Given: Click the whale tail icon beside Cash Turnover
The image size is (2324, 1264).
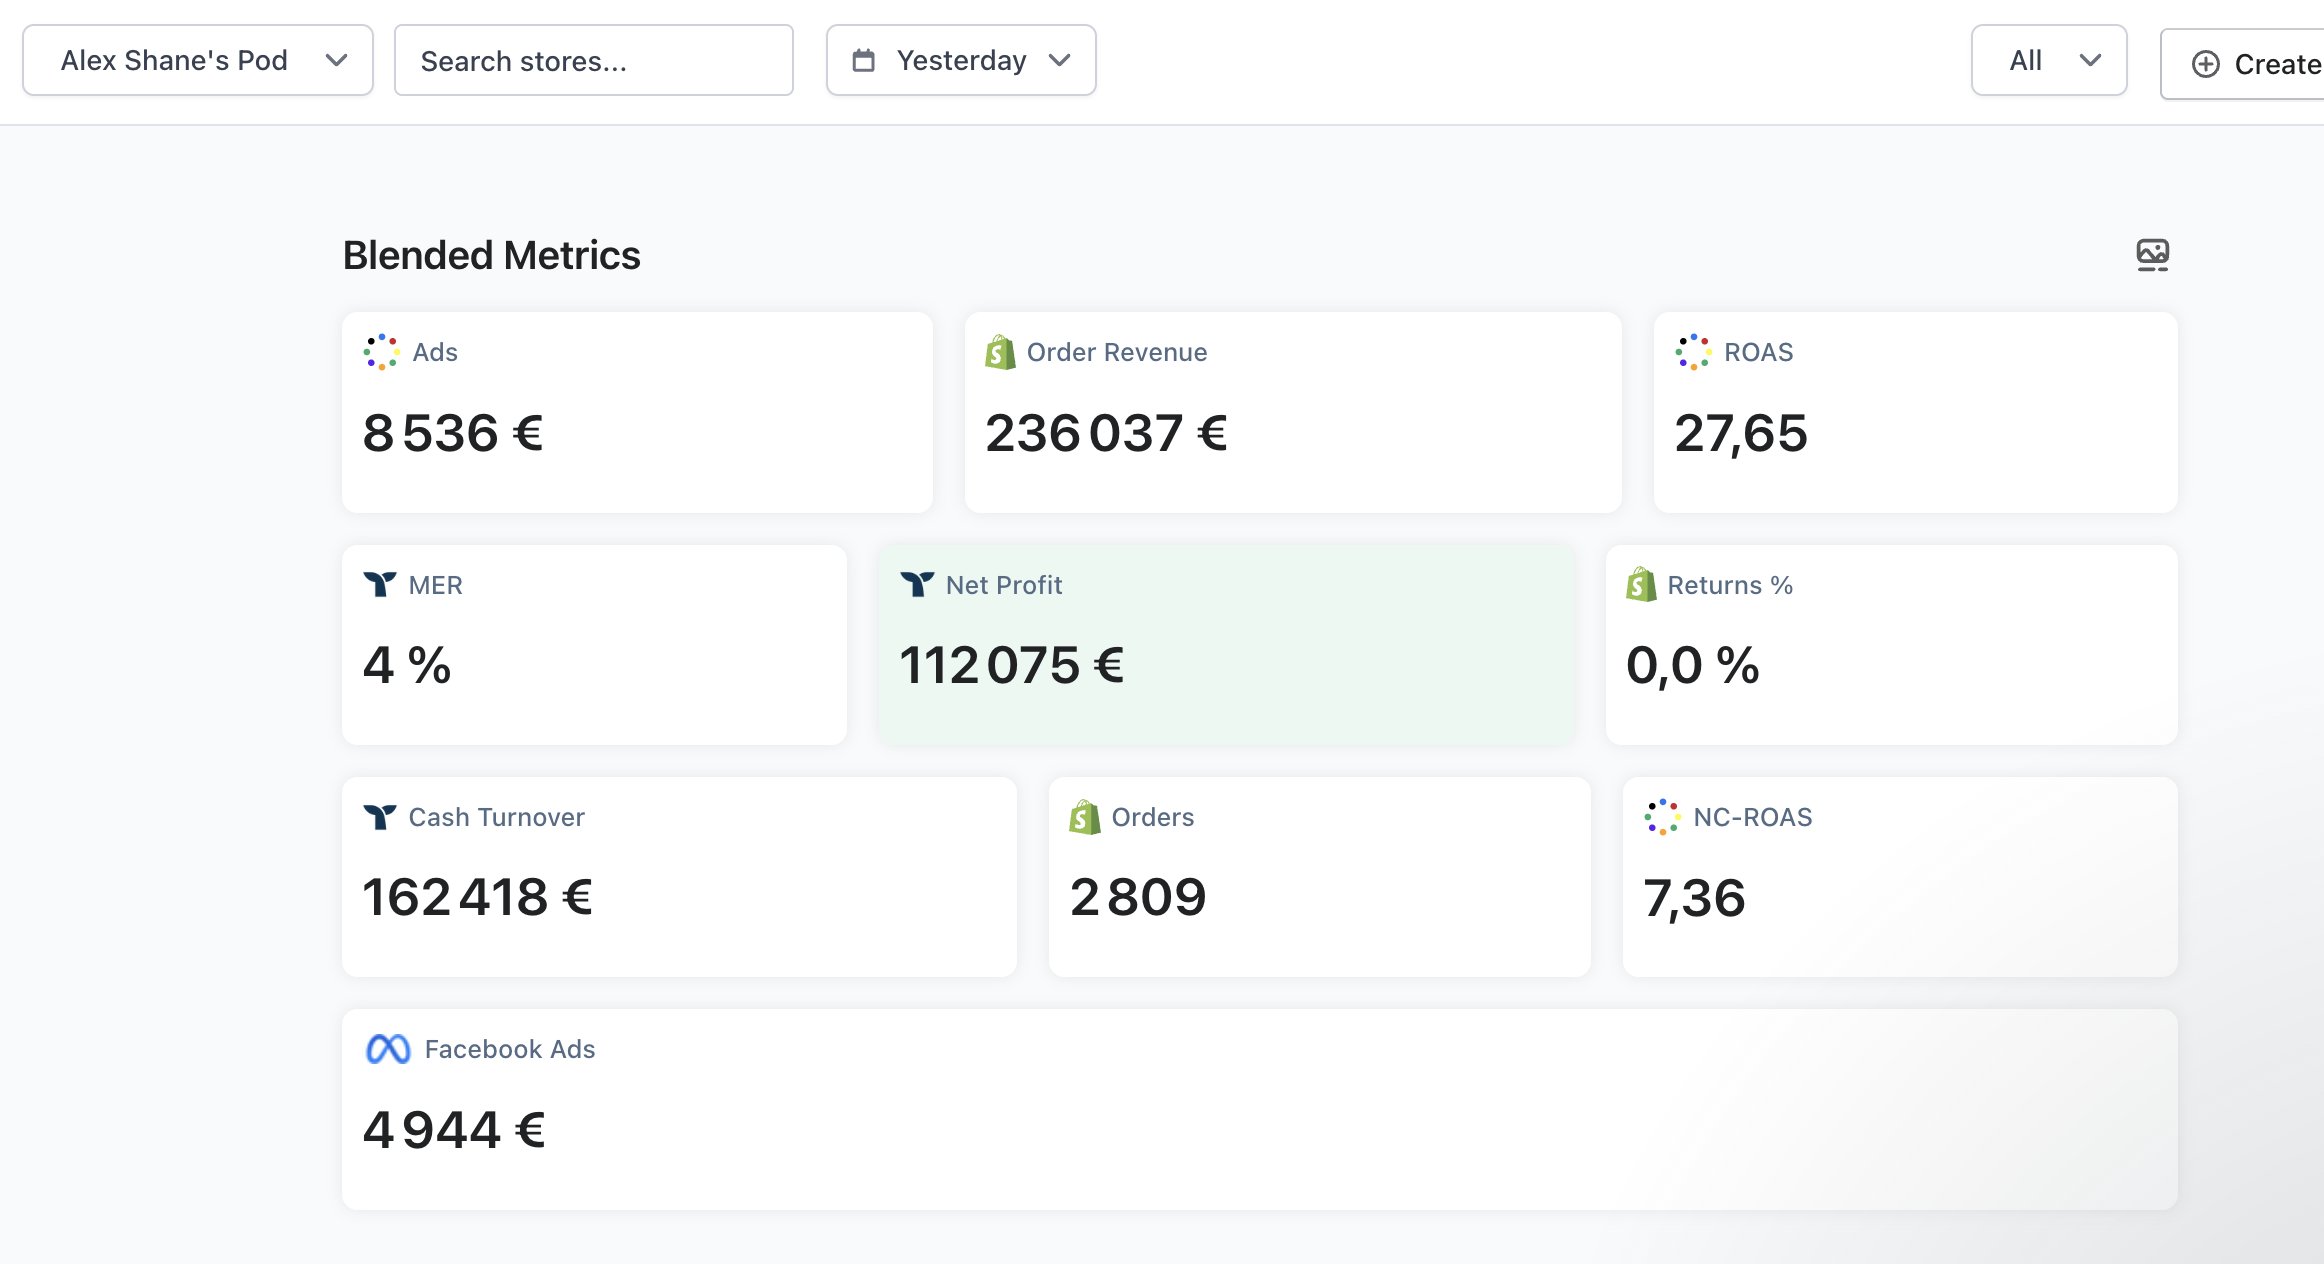Looking at the screenshot, I should pos(379,817).
